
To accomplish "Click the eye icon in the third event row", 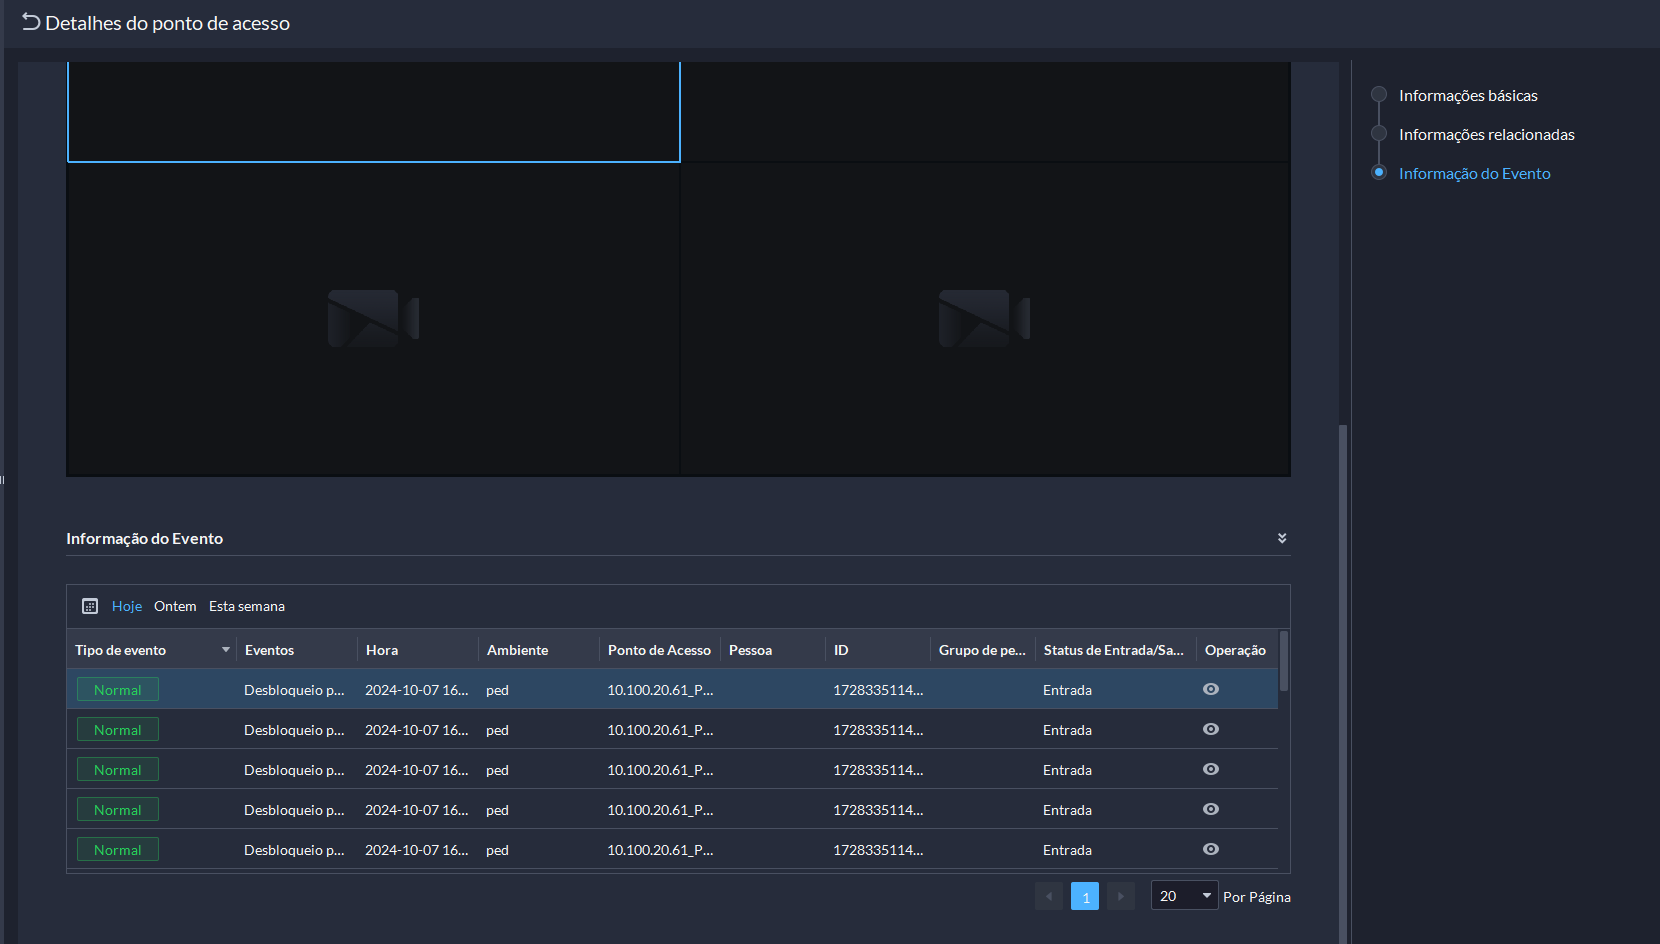I will [1210, 769].
